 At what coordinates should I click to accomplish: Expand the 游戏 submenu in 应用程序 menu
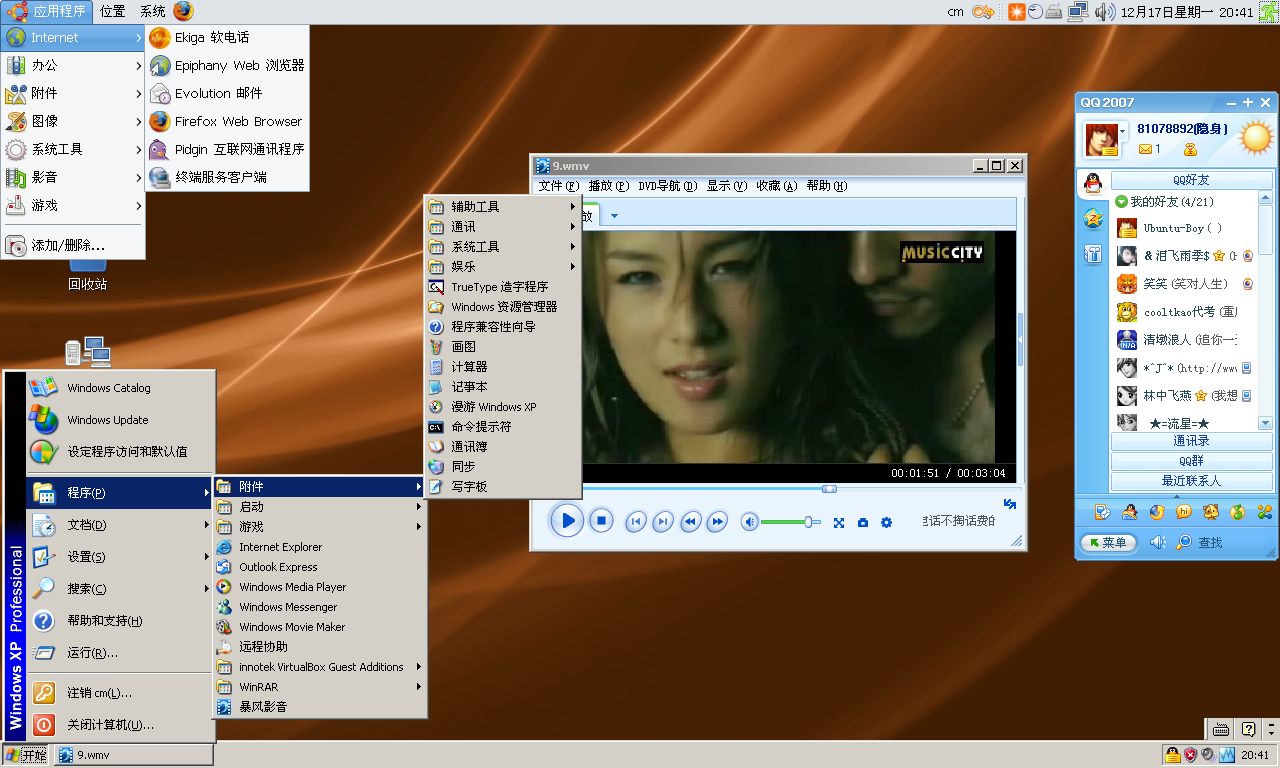pyautogui.click(x=73, y=205)
